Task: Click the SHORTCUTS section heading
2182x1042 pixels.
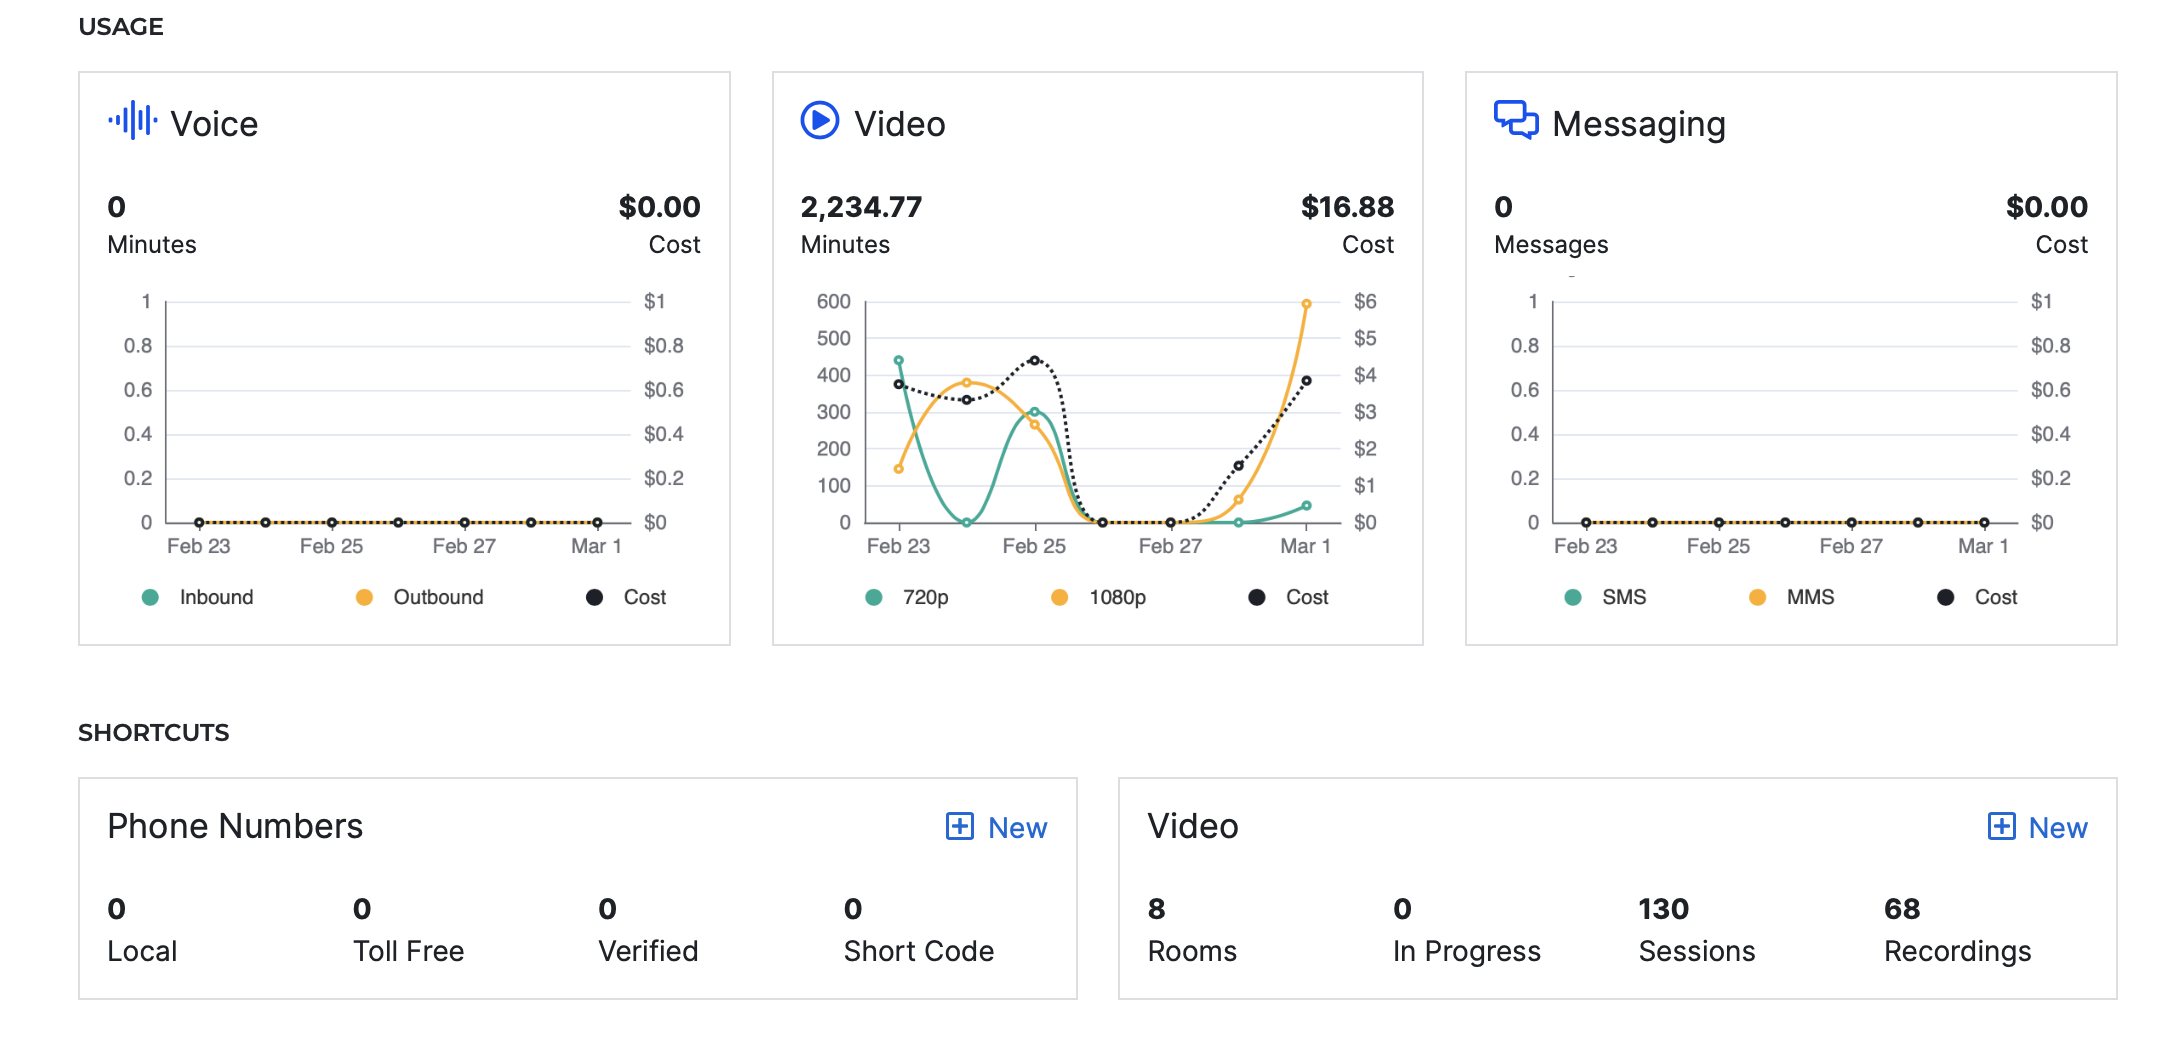Action: [154, 733]
